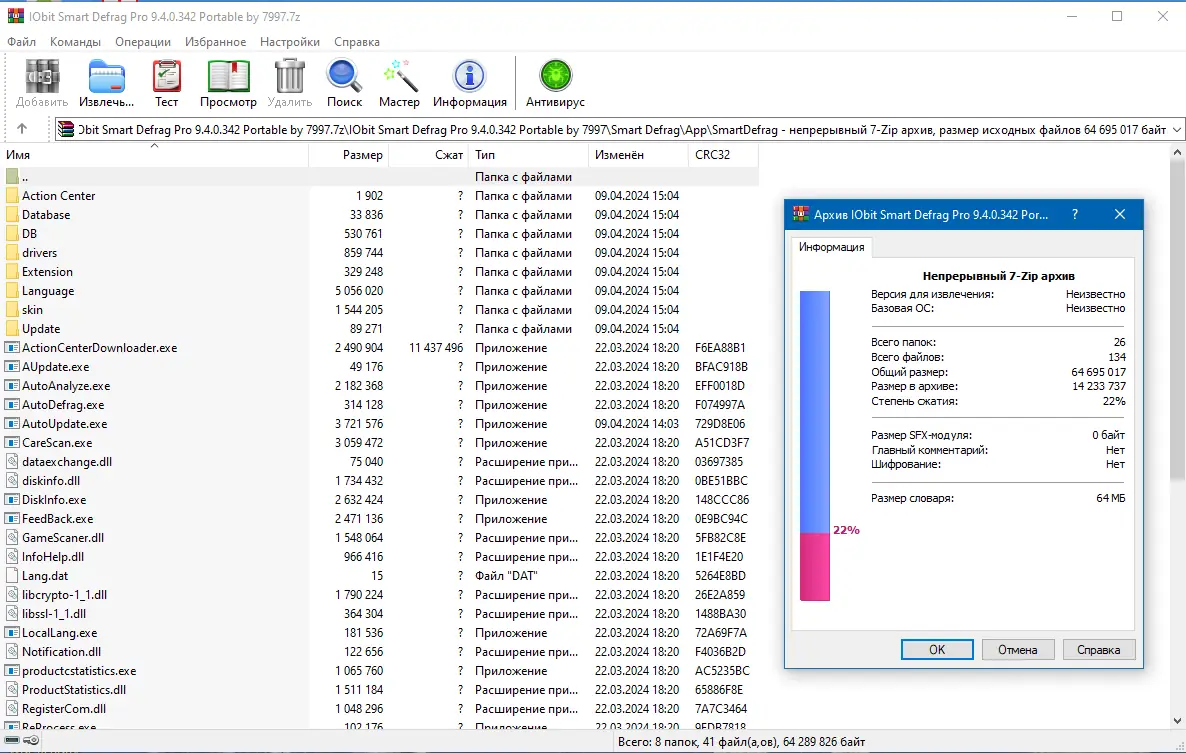Scan archive with the Антивирус tool

click(x=554, y=80)
